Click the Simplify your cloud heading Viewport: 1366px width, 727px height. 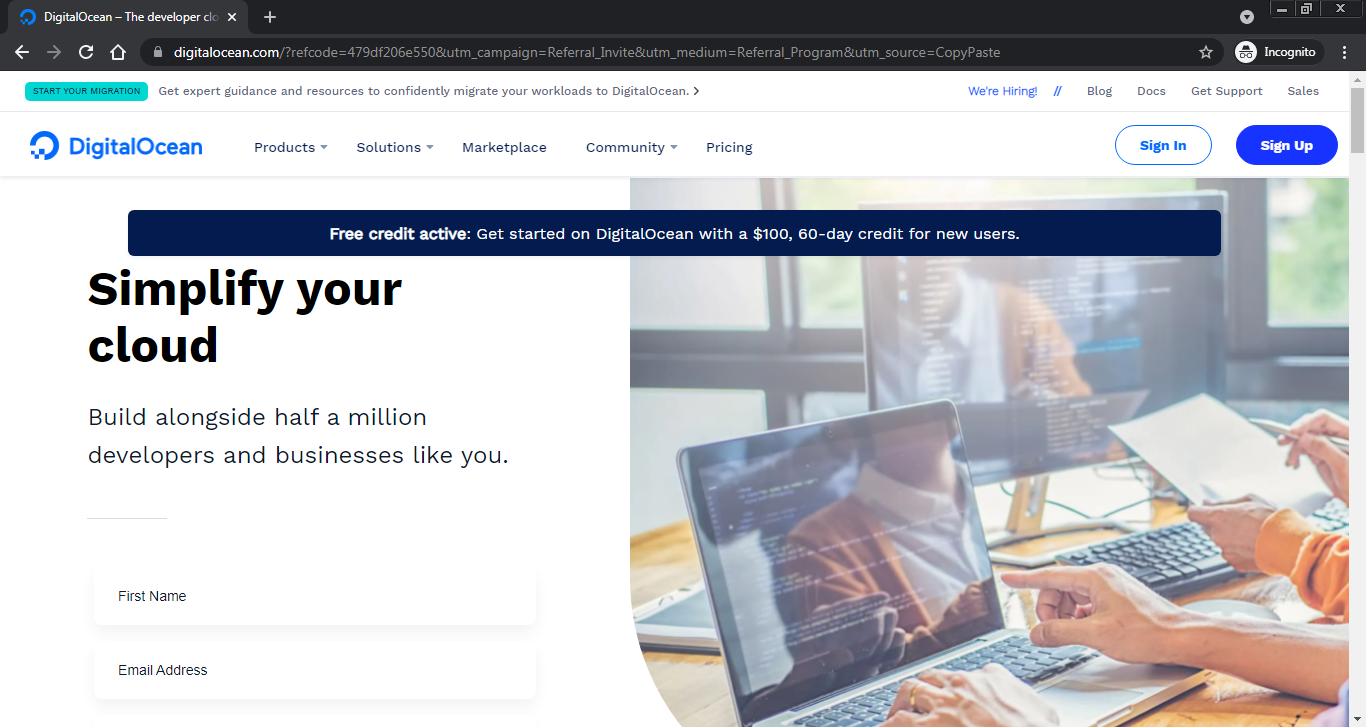tap(245, 317)
